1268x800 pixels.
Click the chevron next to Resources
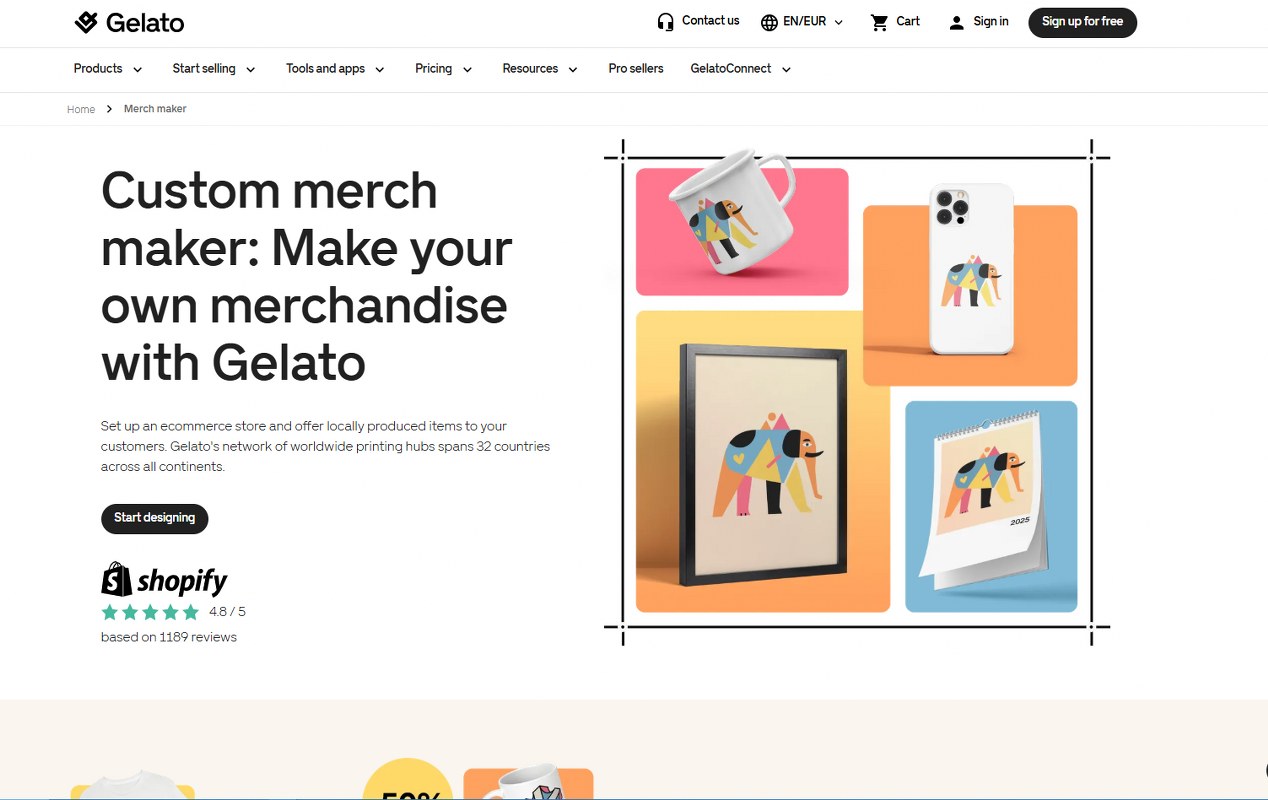573,70
